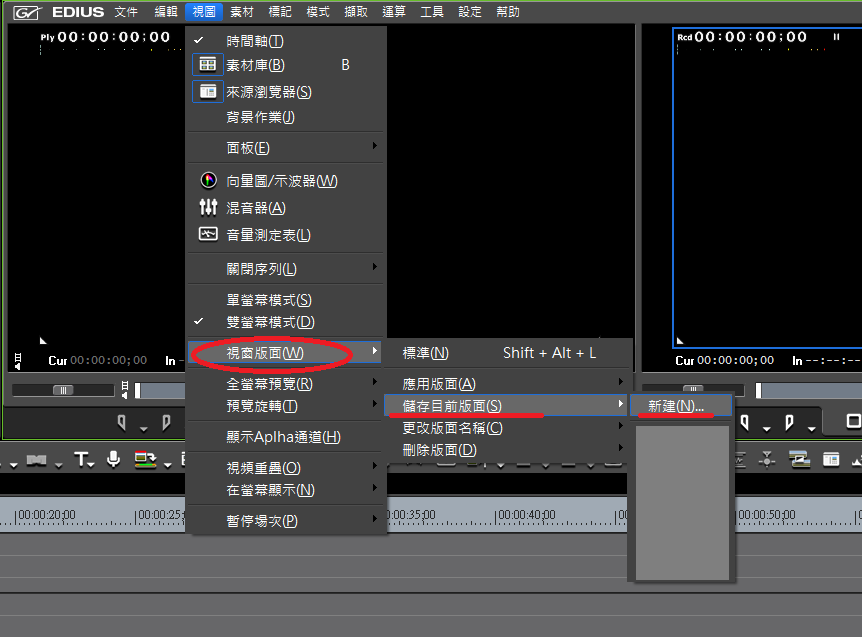Click the player shuttle slider handle
This screenshot has width=862, height=637.
pyautogui.click(x=62, y=390)
